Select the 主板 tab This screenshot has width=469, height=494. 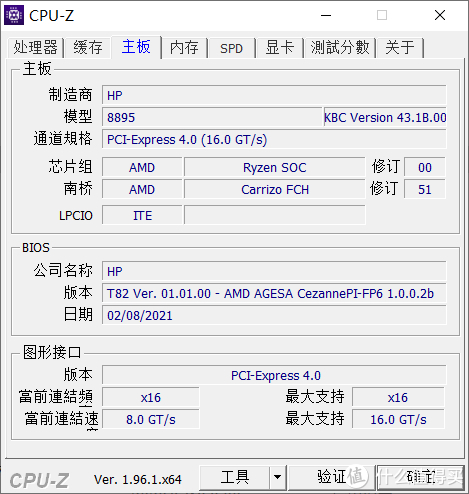[136, 46]
